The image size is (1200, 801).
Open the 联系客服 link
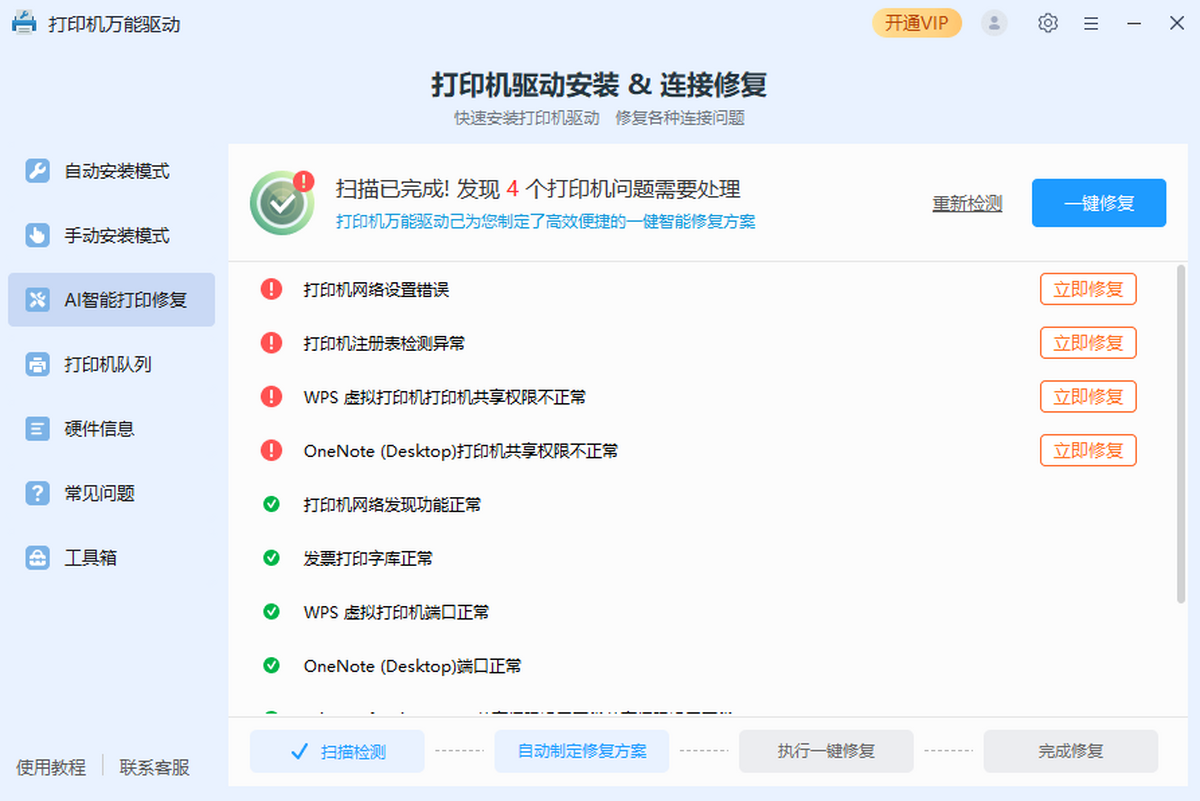click(x=155, y=767)
